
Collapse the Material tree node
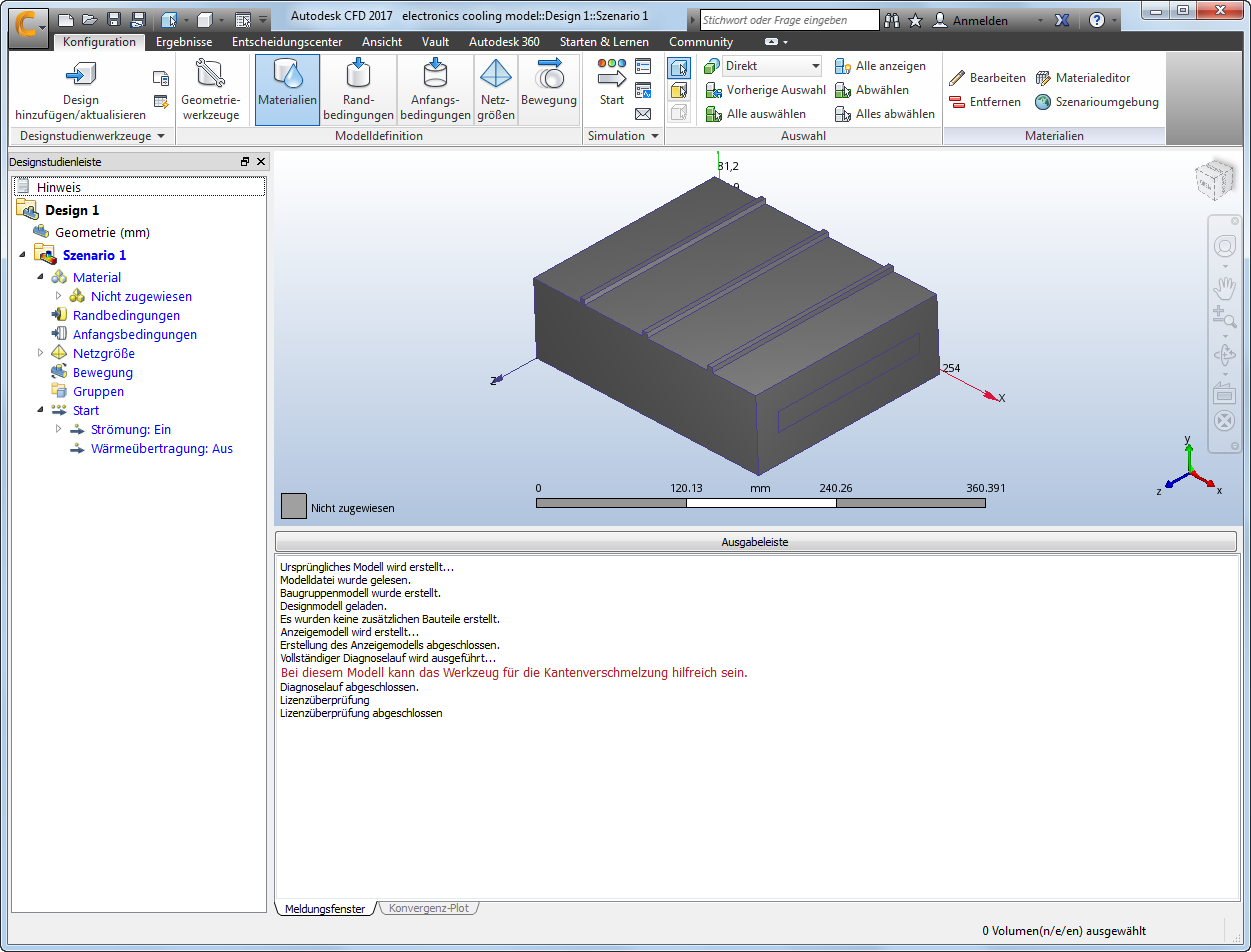pyautogui.click(x=41, y=277)
